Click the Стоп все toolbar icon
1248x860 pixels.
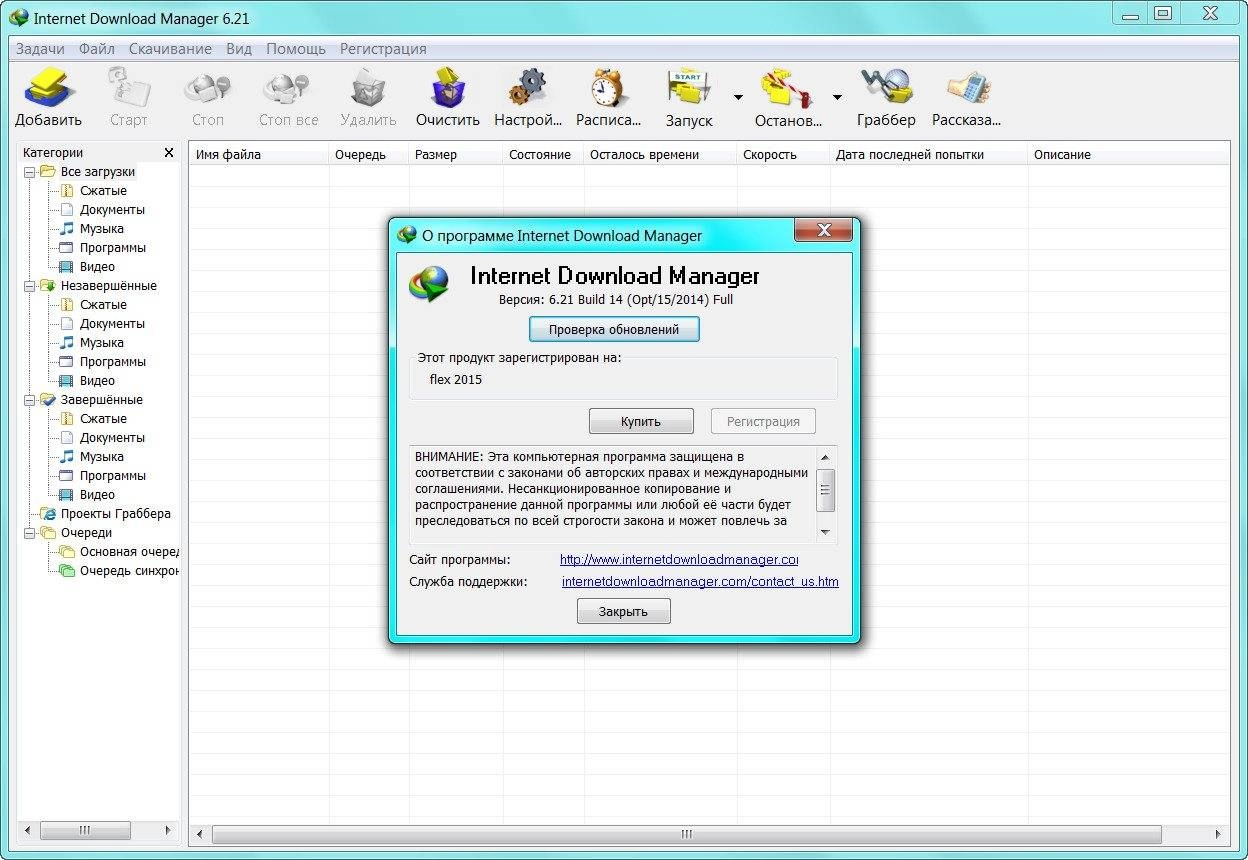(x=288, y=88)
